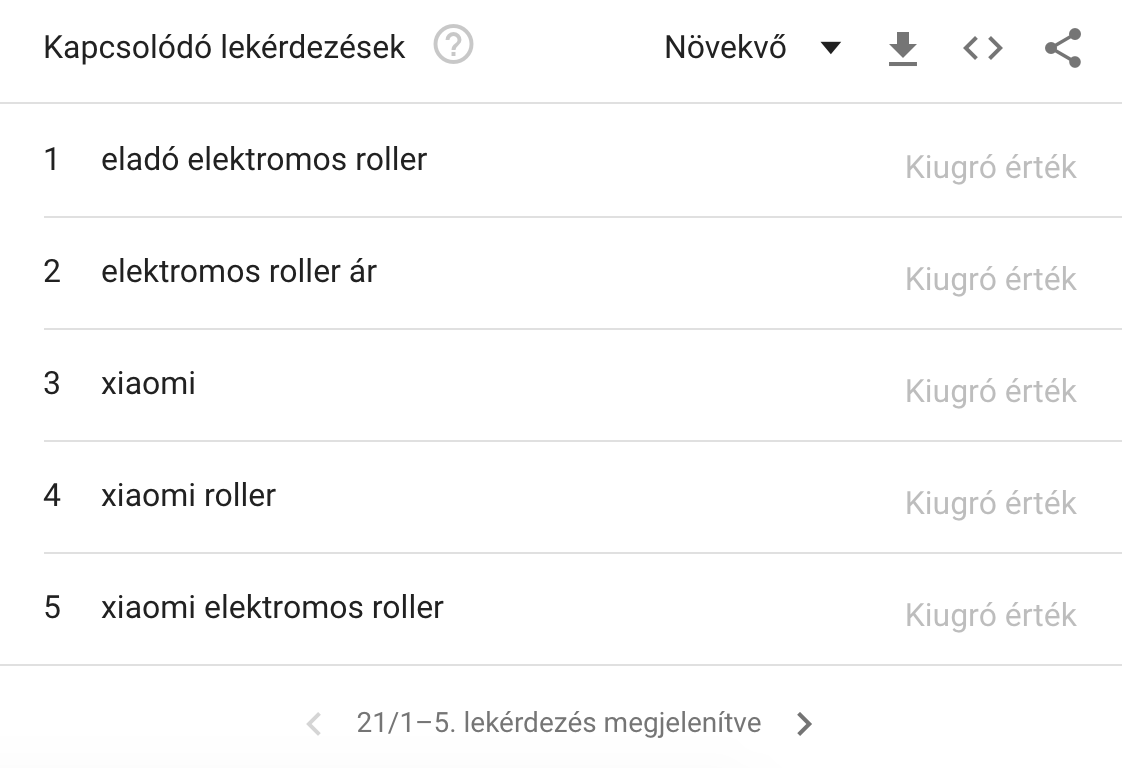Click Kiugró érték in the 'xiaomi' row
Screen dimensions: 1122x768
point(990,391)
